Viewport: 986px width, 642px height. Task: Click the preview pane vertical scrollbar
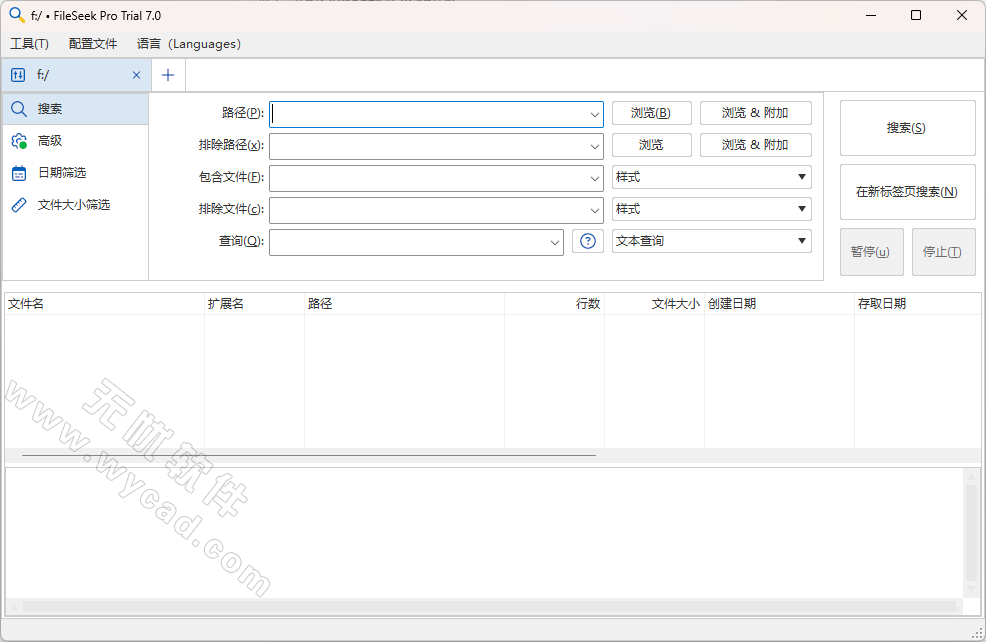point(971,533)
